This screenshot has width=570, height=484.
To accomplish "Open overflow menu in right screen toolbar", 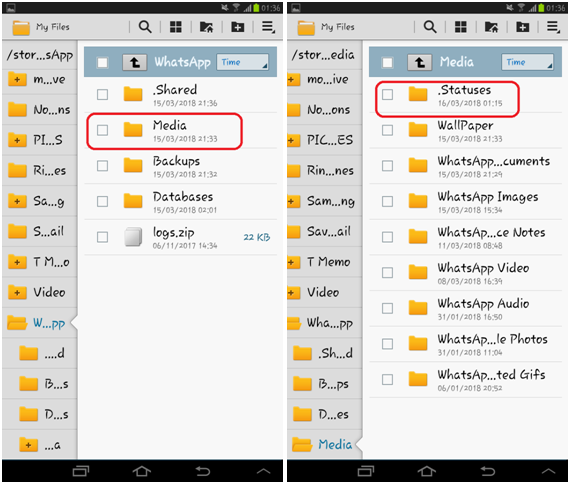I will [x=553, y=27].
